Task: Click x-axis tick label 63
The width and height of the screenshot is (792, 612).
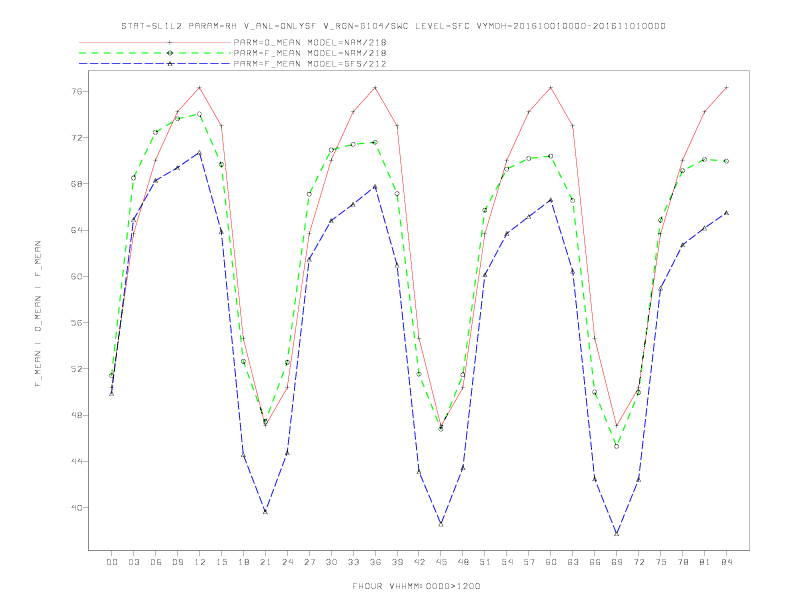Action: coord(573,562)
